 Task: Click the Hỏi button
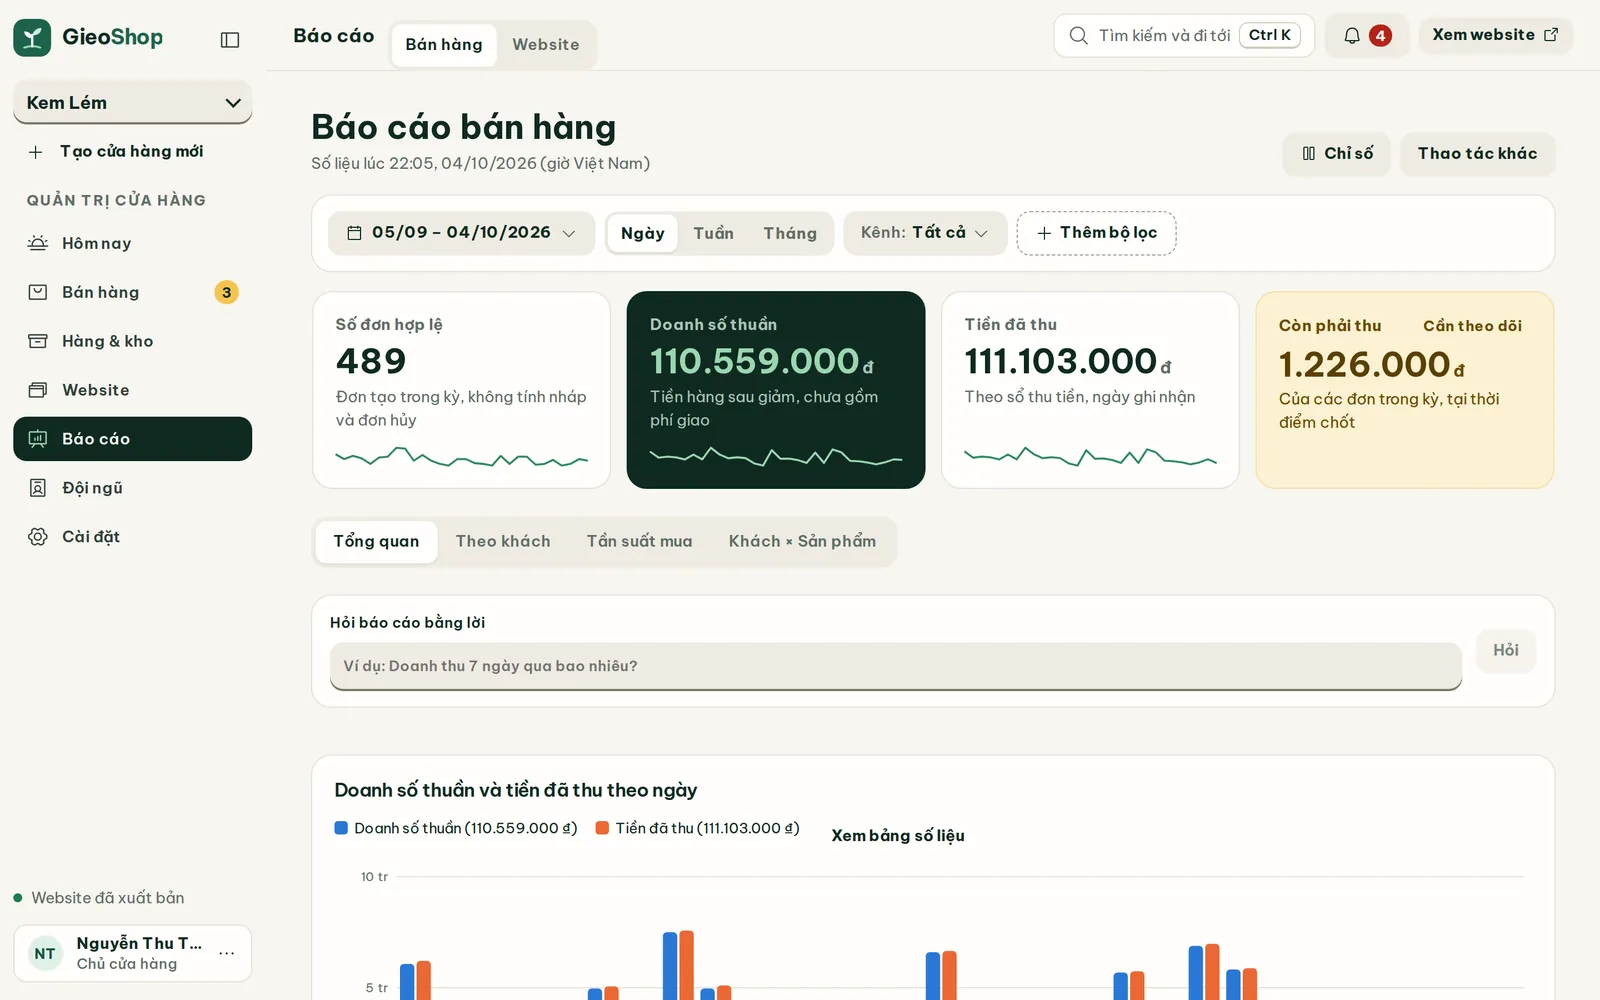(x=1506, y=651)
